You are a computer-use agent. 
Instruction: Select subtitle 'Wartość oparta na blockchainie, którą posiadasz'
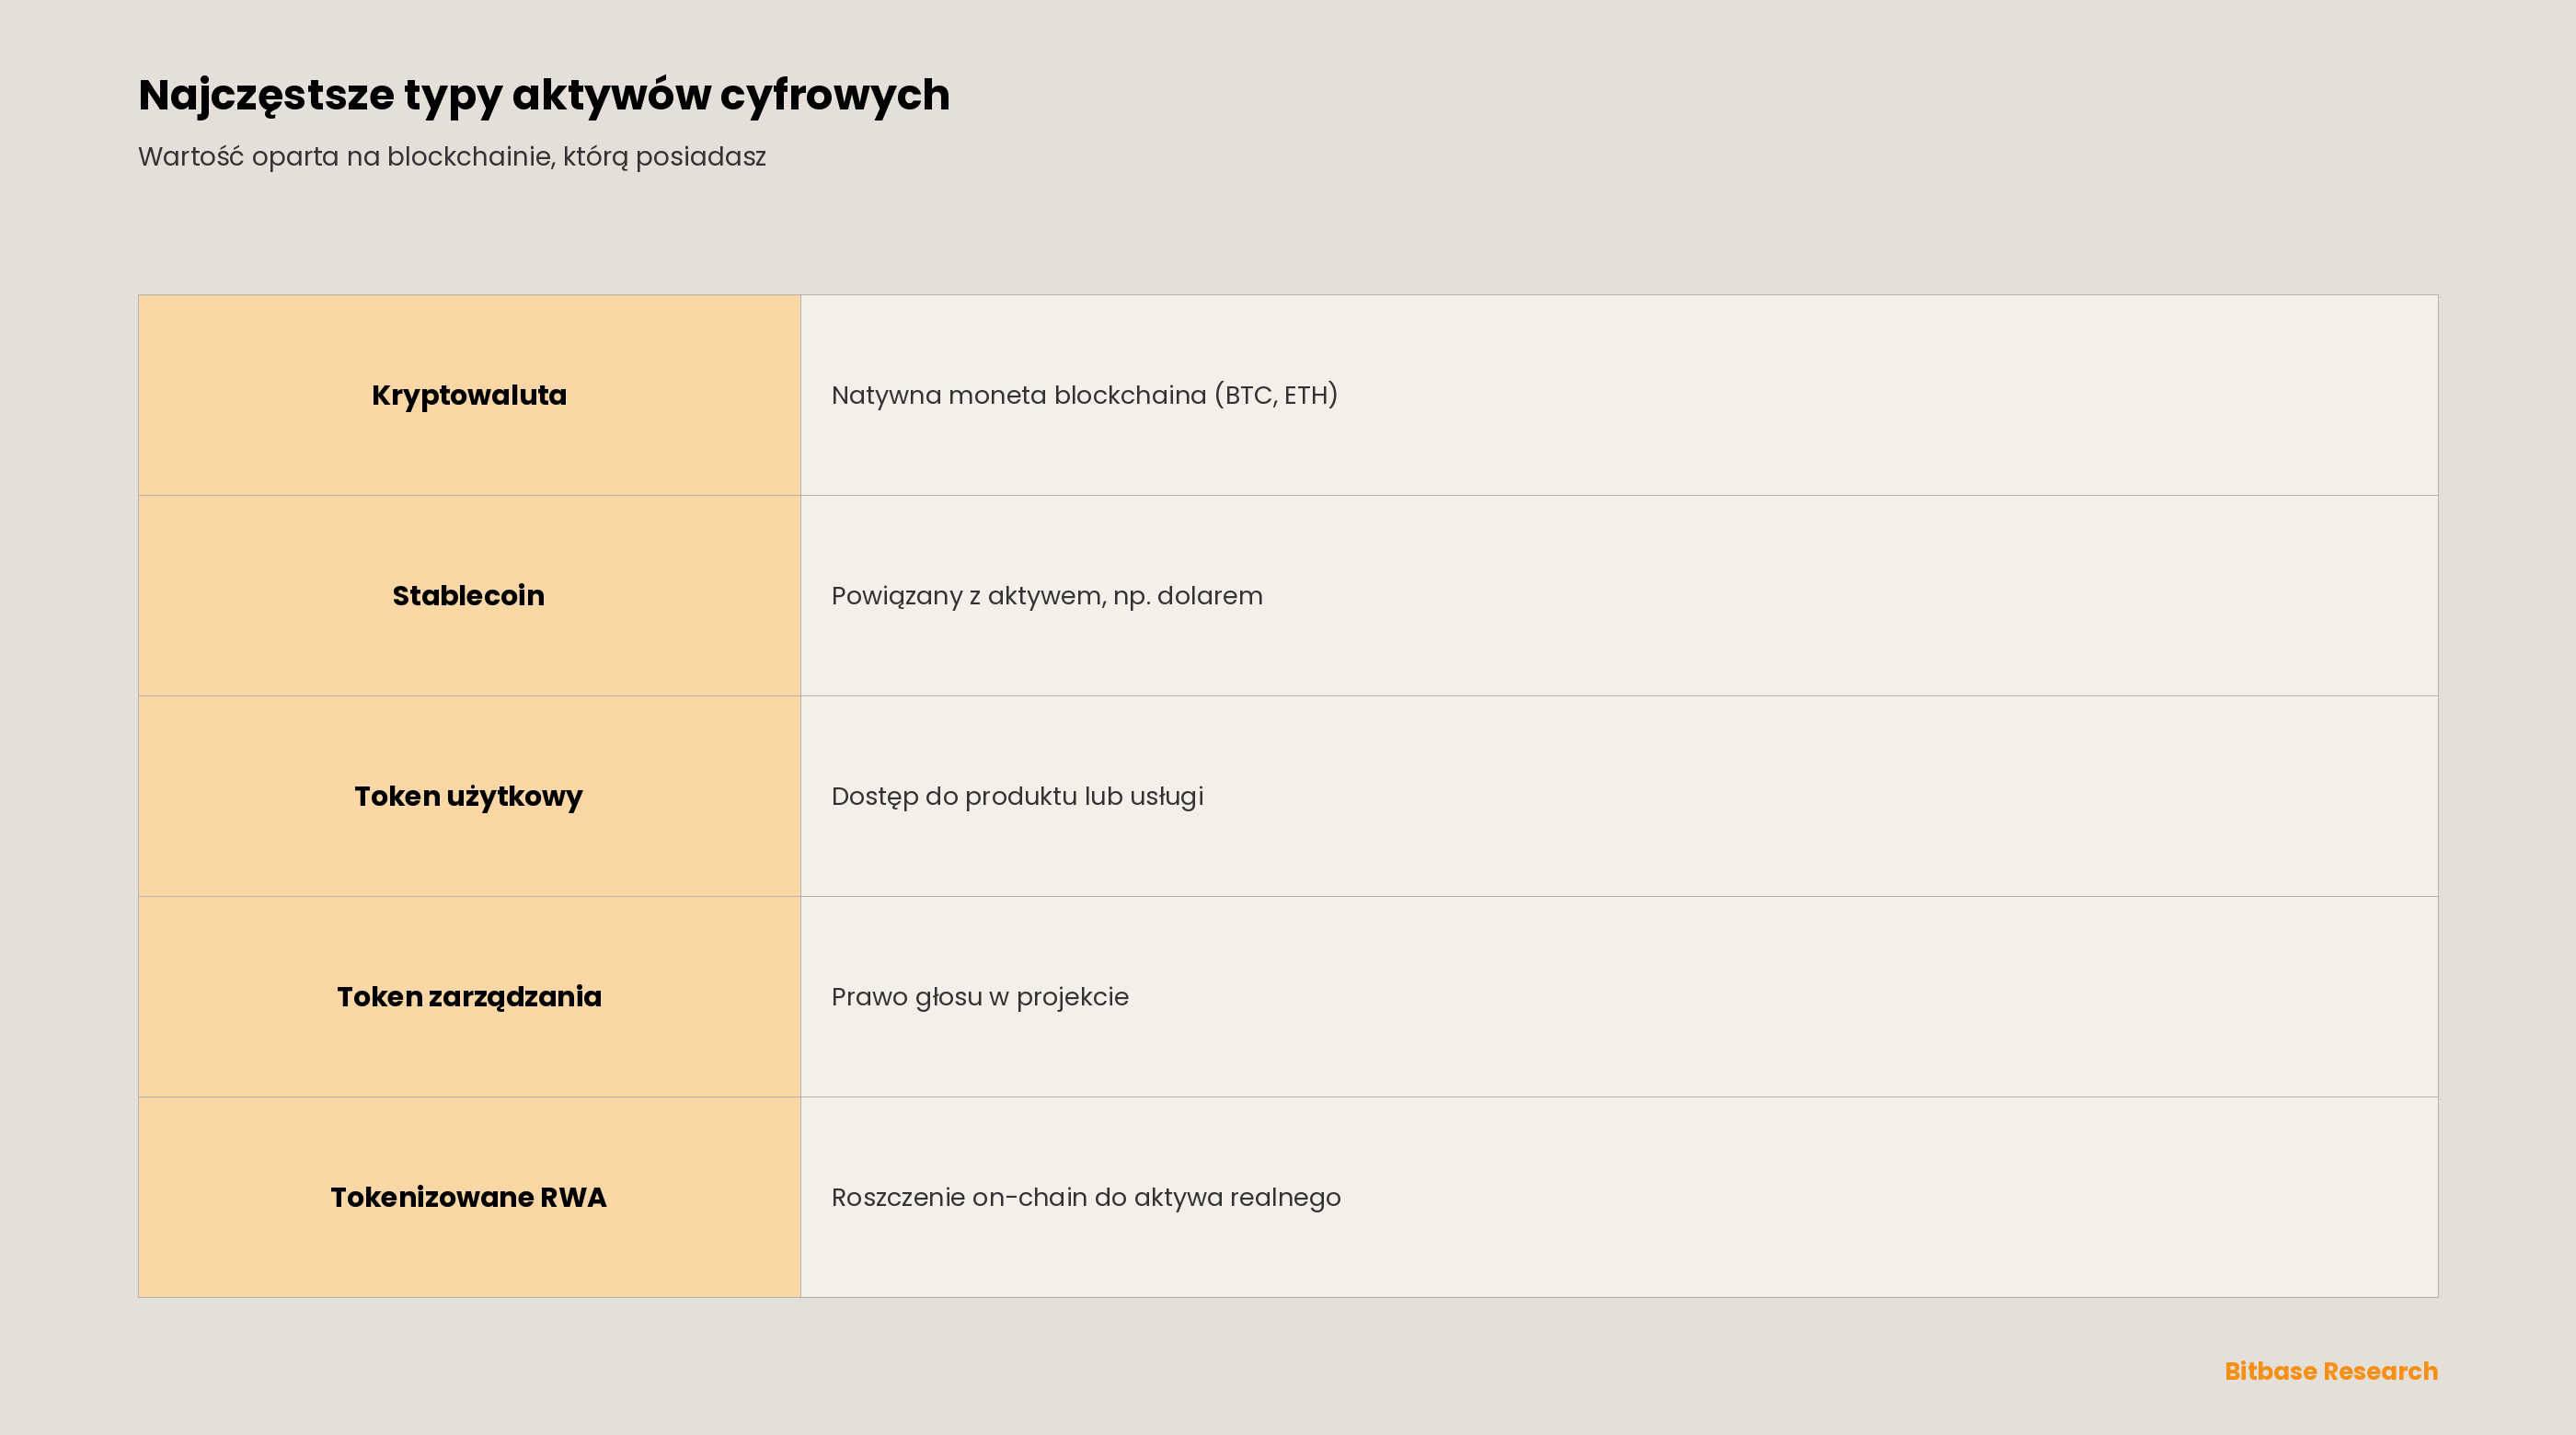point(452,157)
